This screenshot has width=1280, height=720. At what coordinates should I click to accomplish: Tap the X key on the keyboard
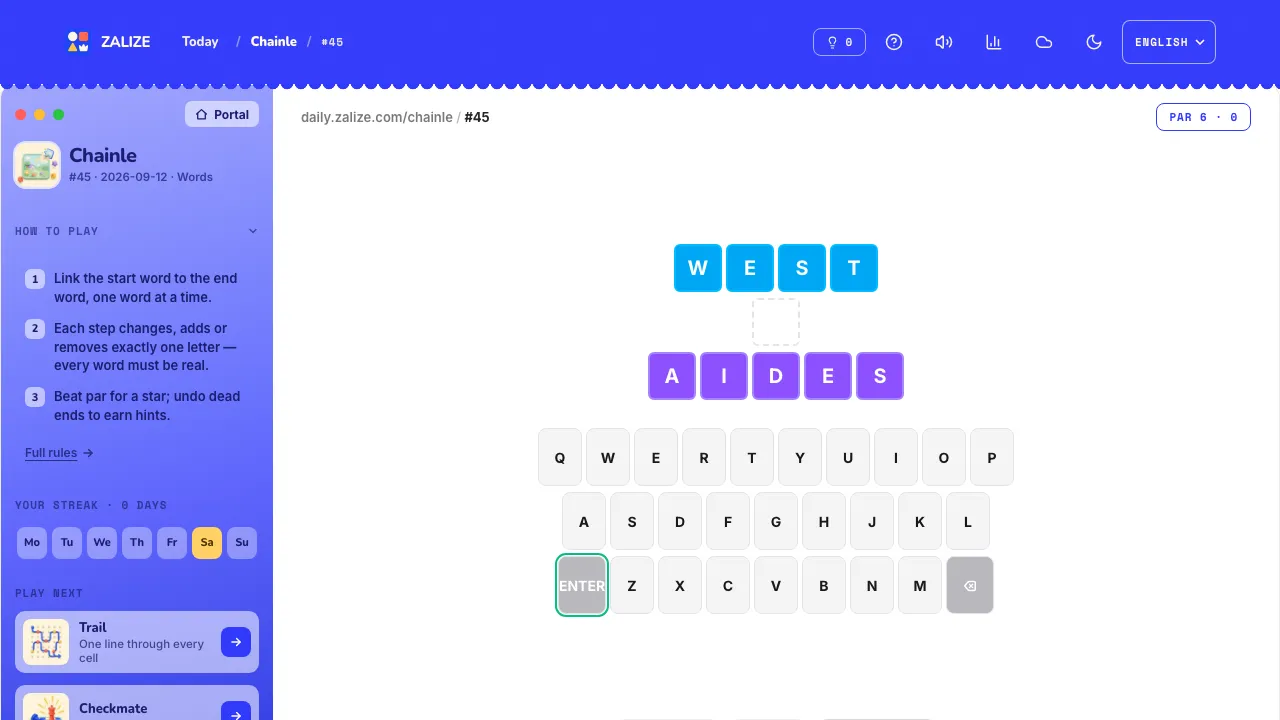tap(680, 585)
